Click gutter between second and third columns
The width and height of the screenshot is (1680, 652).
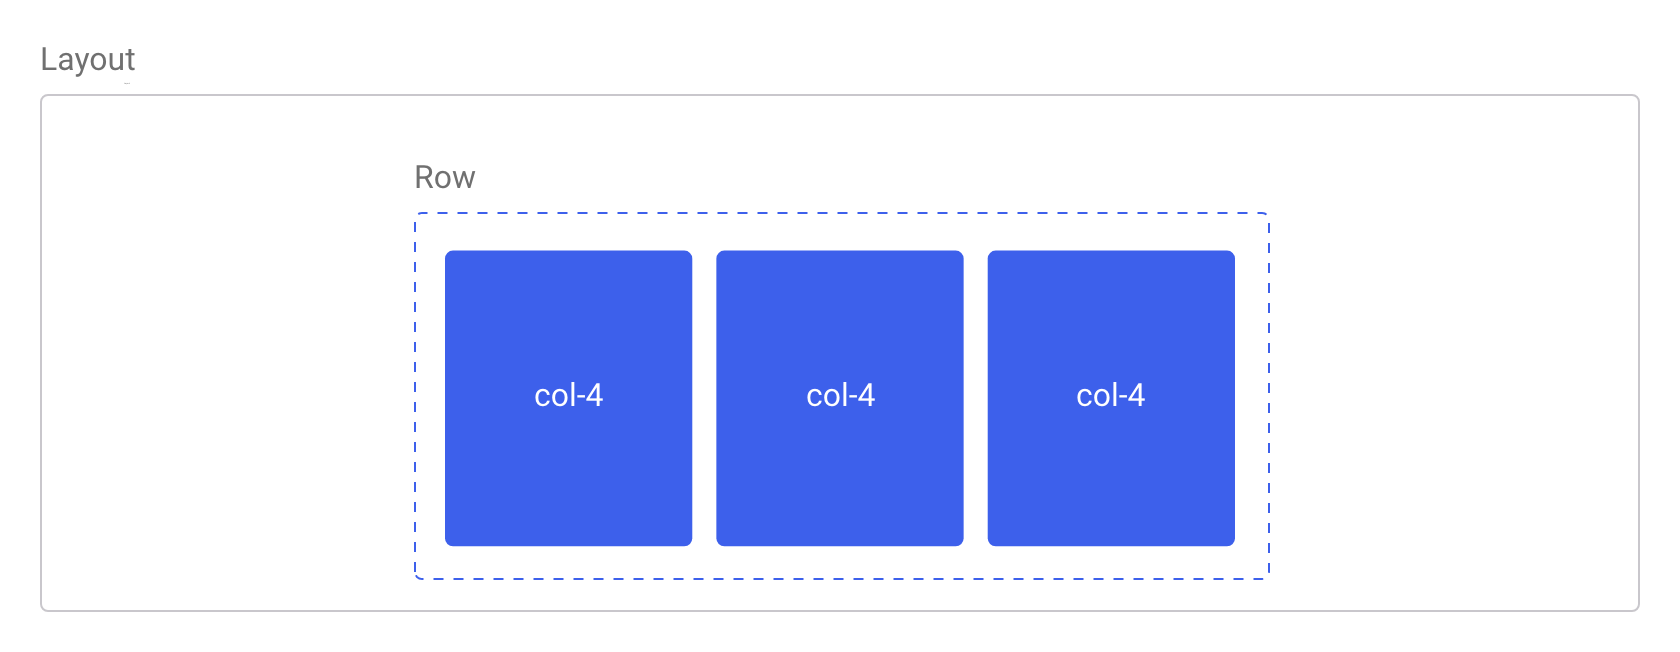976,398
